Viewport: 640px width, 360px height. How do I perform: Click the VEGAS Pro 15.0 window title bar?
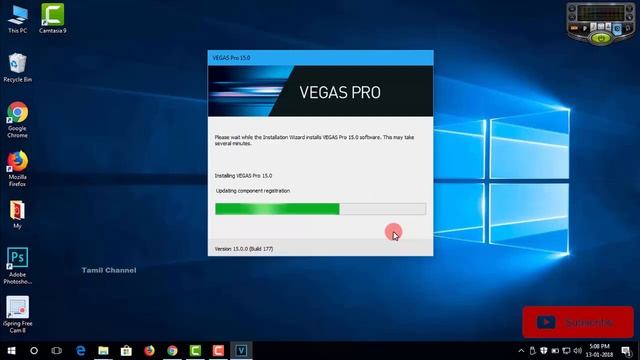coord(320,58)
